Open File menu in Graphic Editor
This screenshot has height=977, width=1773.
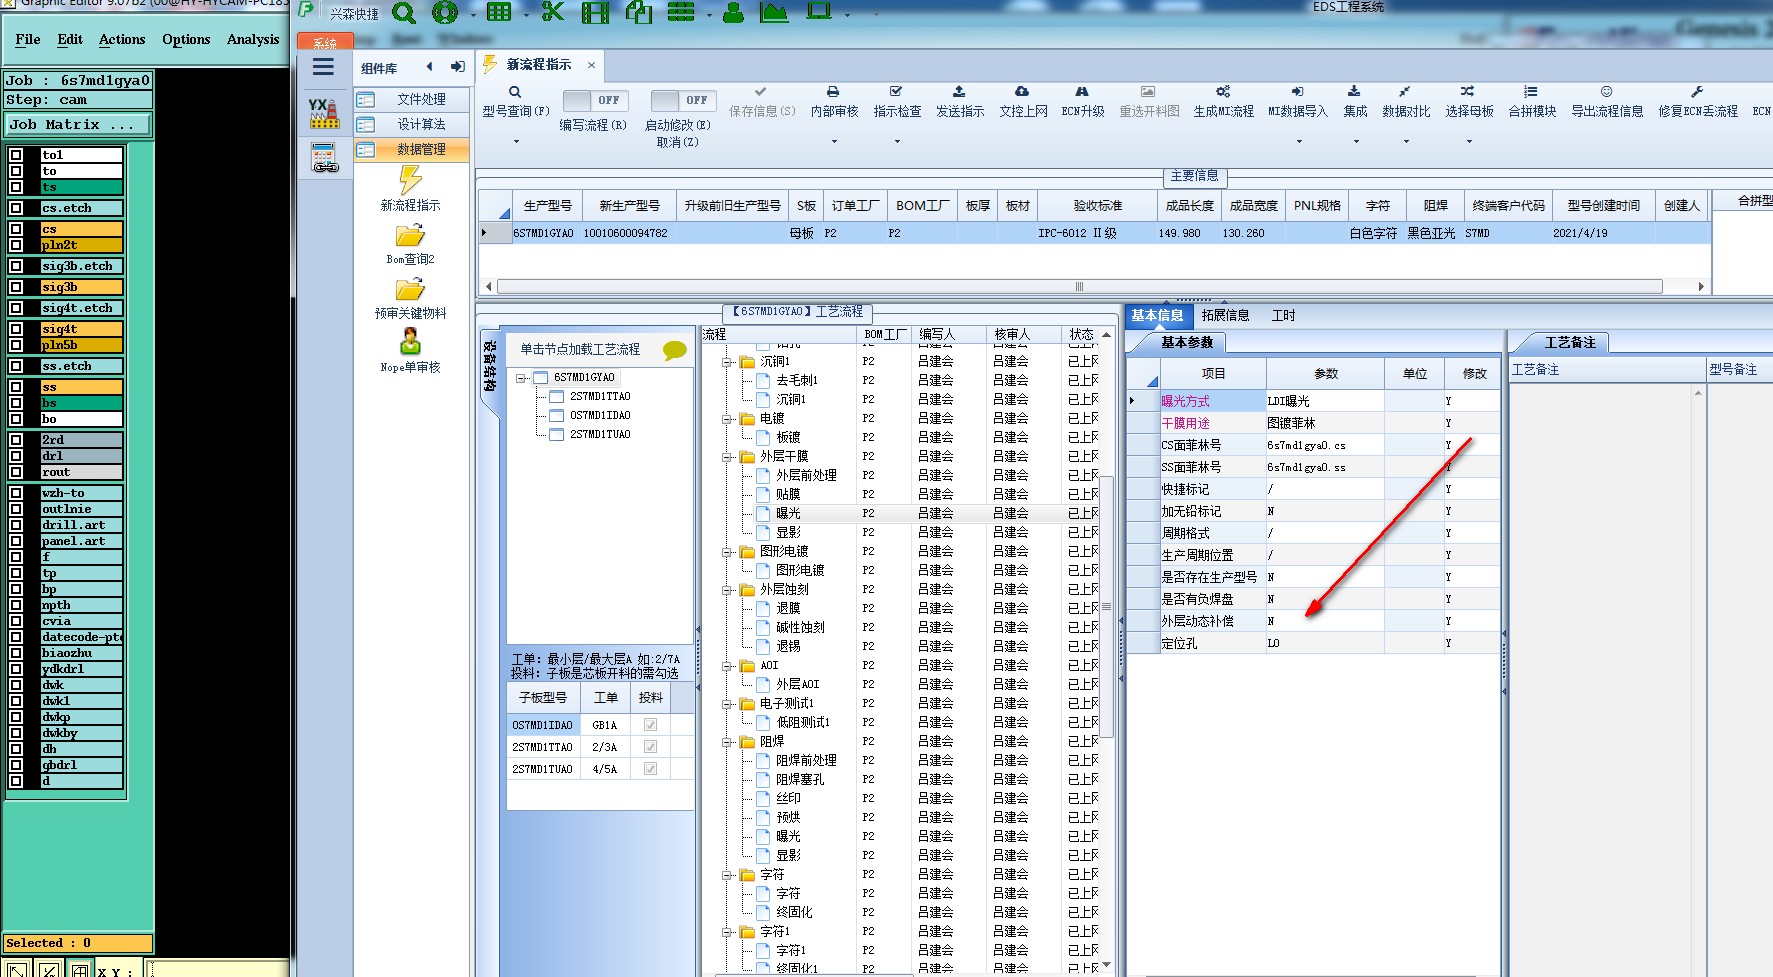pos(28,39)
